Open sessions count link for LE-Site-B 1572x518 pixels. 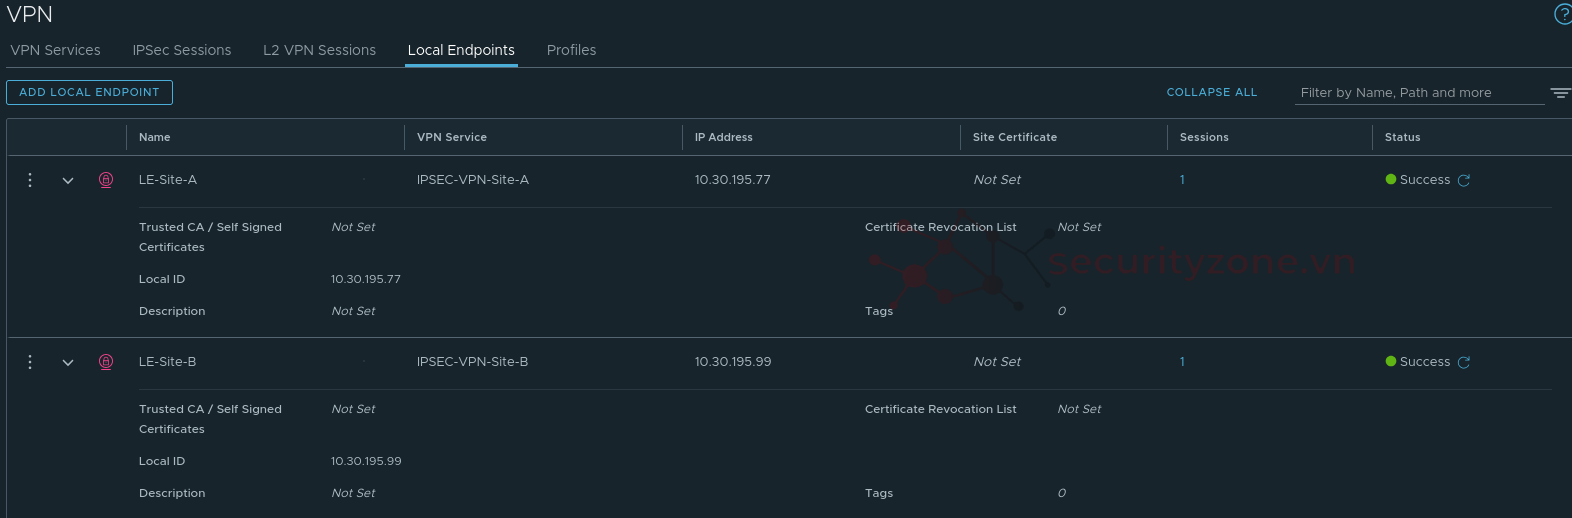click(1182, 362)
